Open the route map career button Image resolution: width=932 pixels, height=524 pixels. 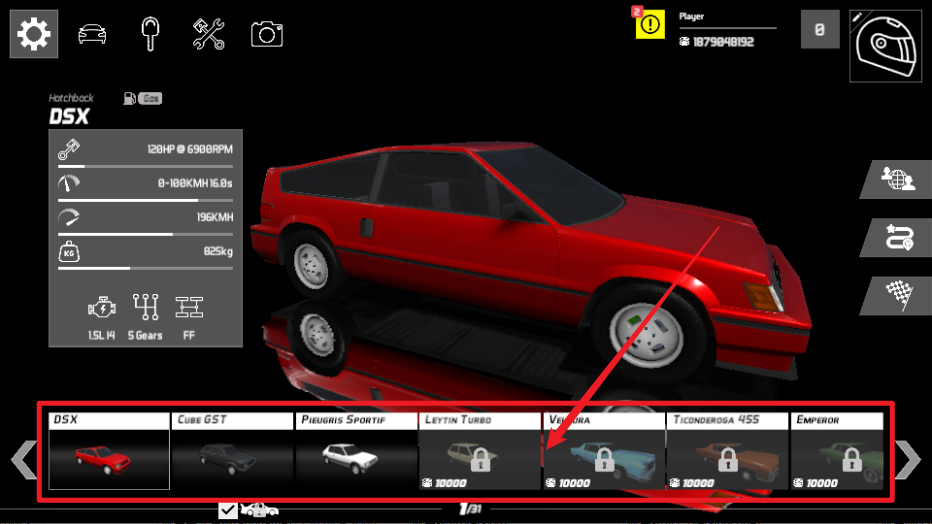[x=894, y=237]
